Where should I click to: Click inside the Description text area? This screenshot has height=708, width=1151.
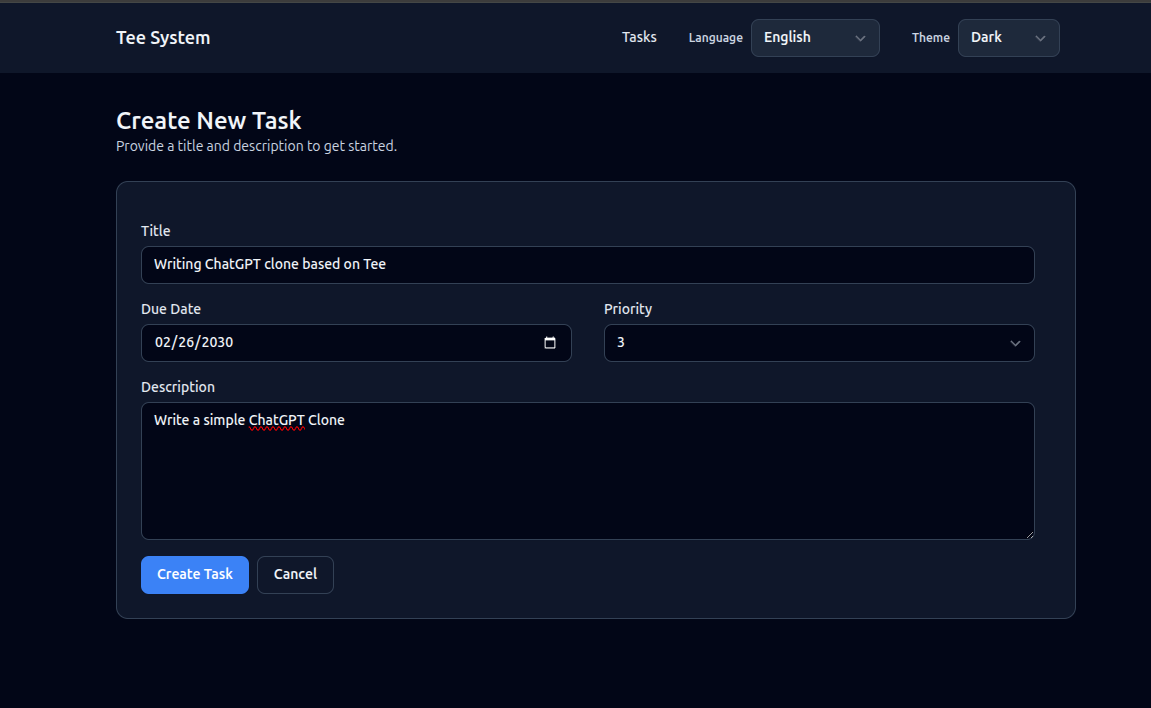point(588,470)
